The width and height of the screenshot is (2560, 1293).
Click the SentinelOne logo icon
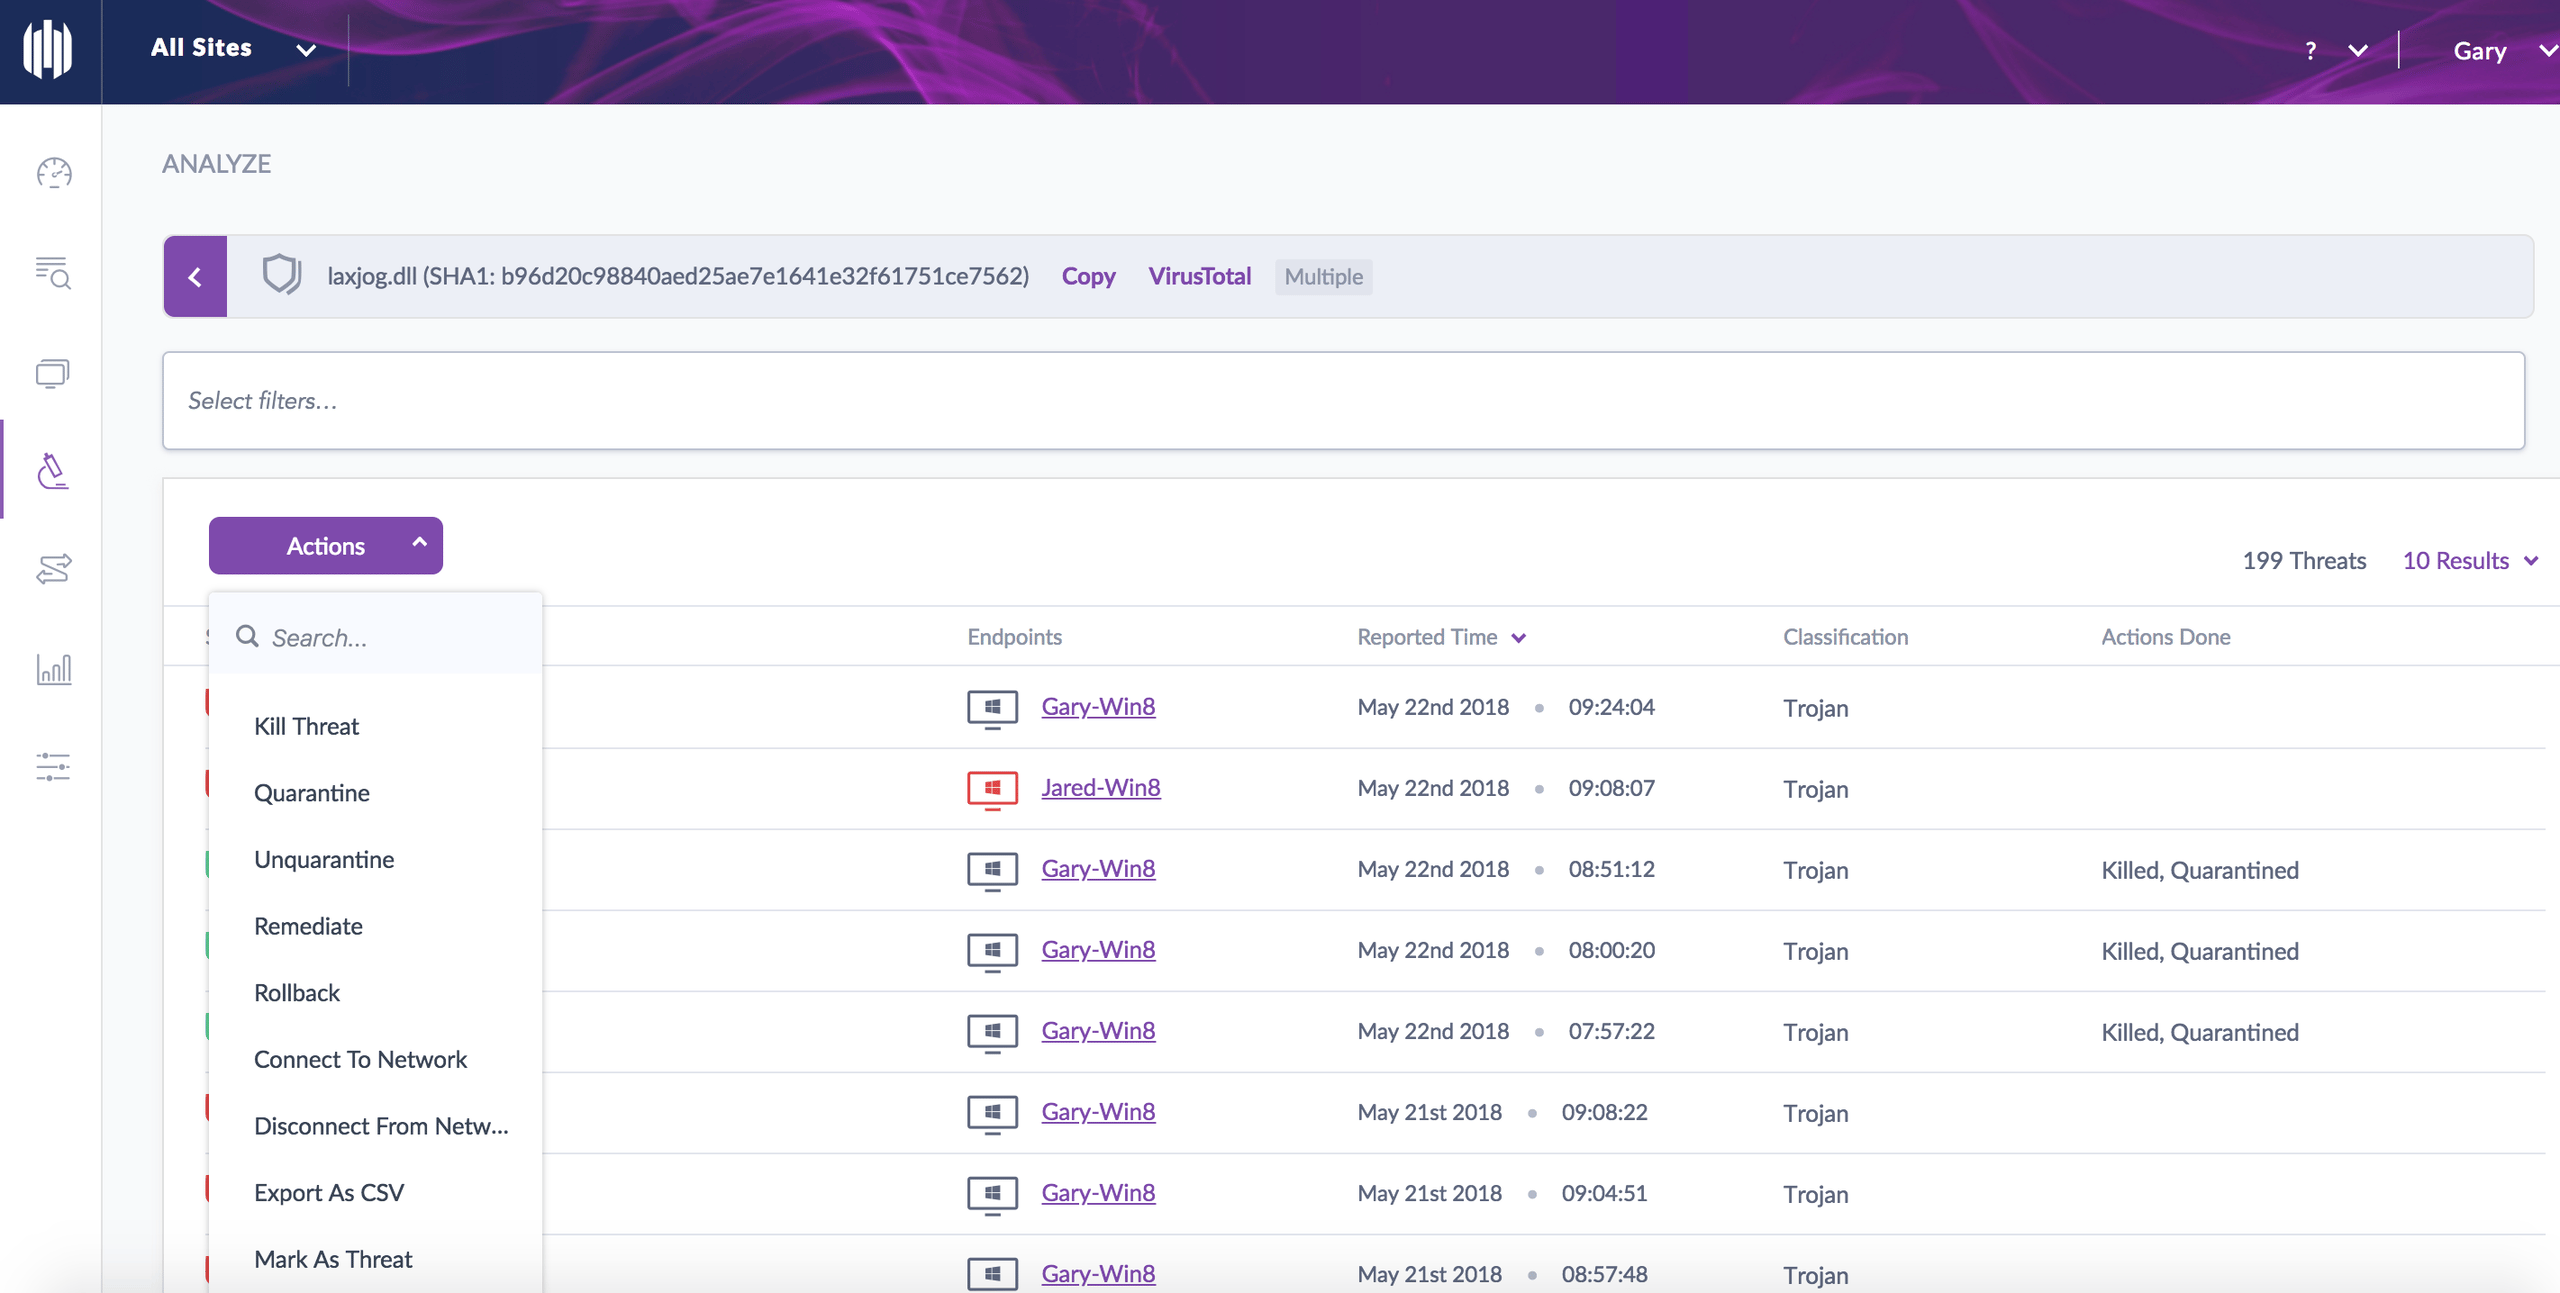pyautogui.click(x=48, y=49)
